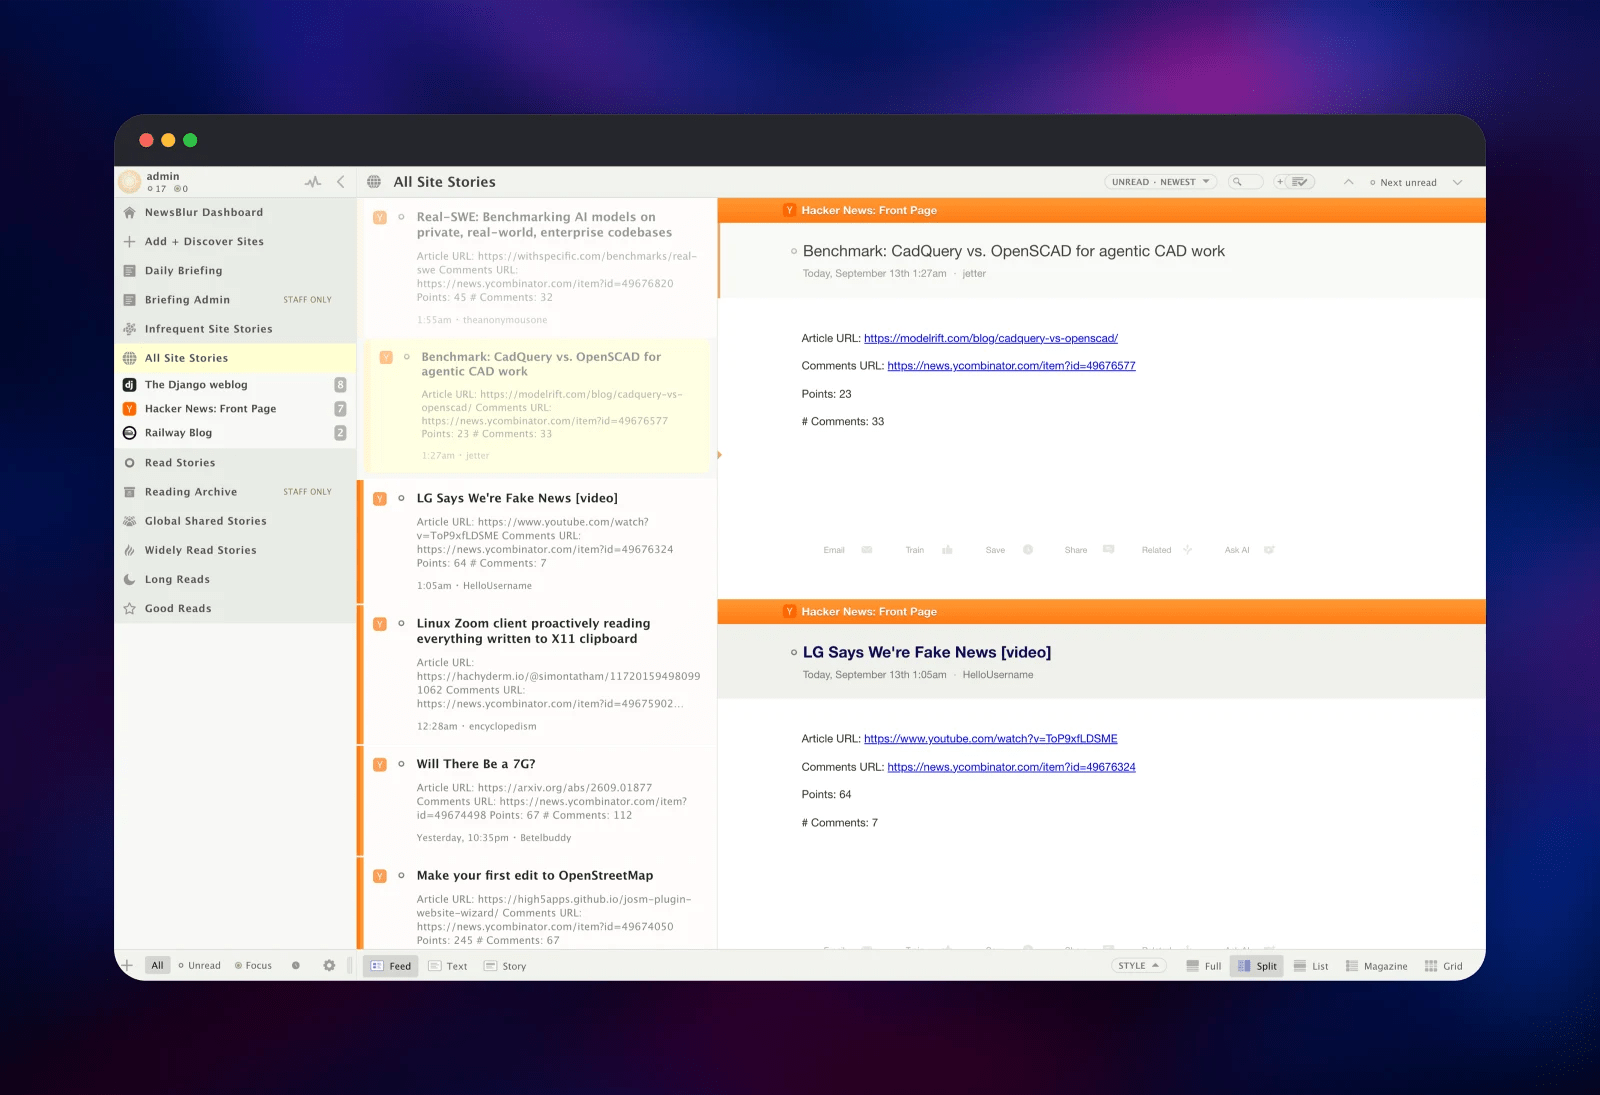The image size is (1600, 1095).
Task: Open Read Stories list
Action: (235, 462)
